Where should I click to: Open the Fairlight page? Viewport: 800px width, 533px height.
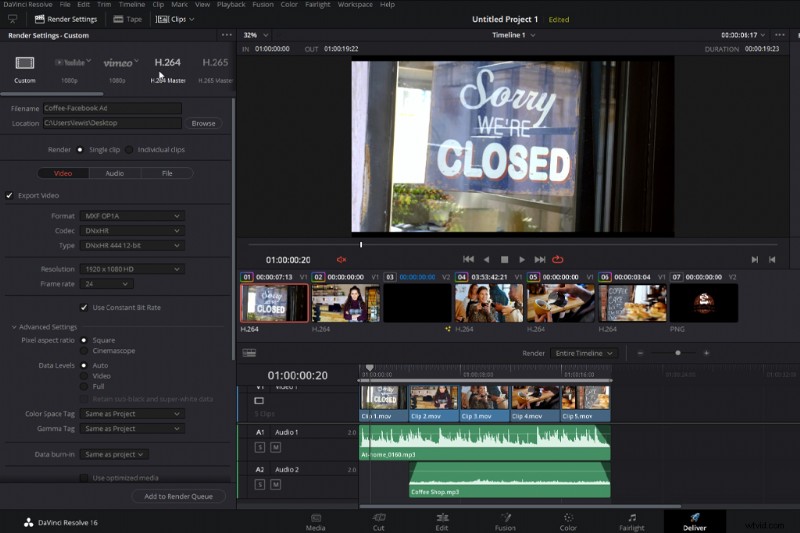[x=632, y=522]
